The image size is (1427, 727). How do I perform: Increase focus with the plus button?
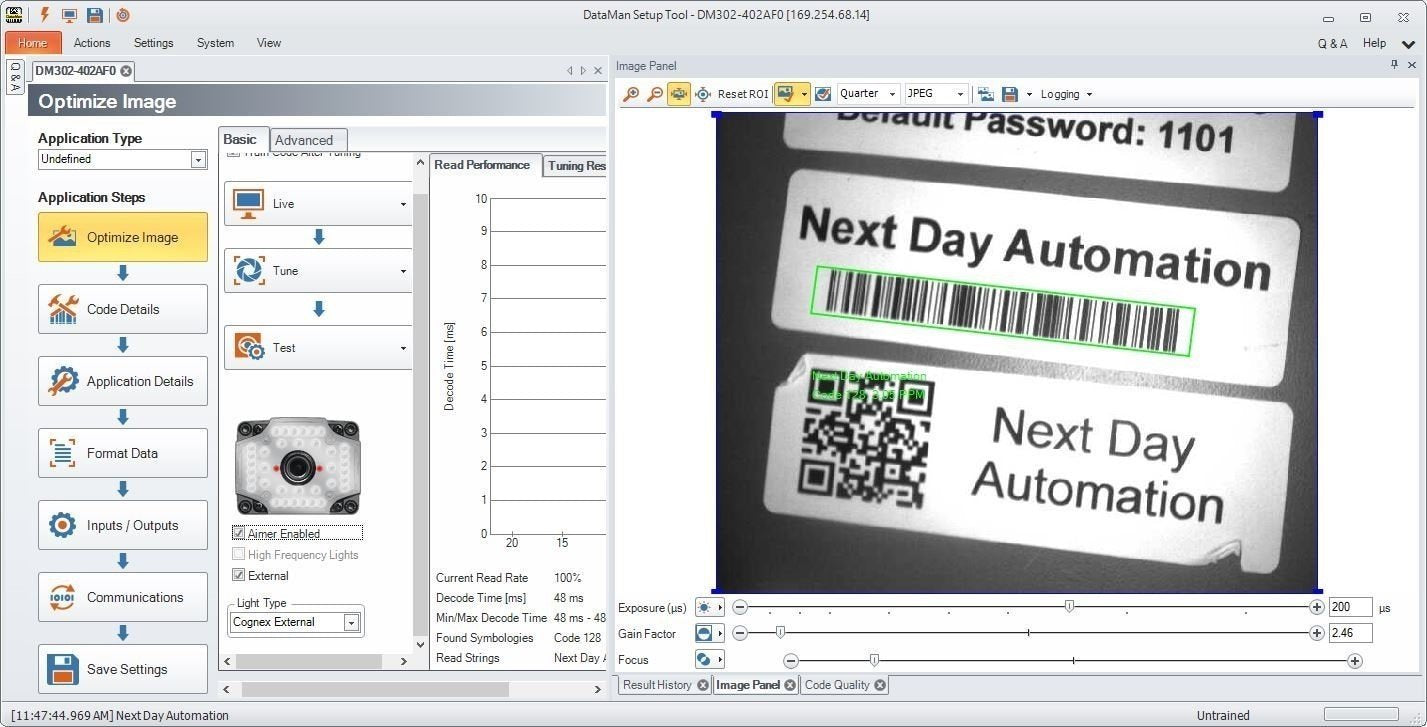(x=1355, y=660)
